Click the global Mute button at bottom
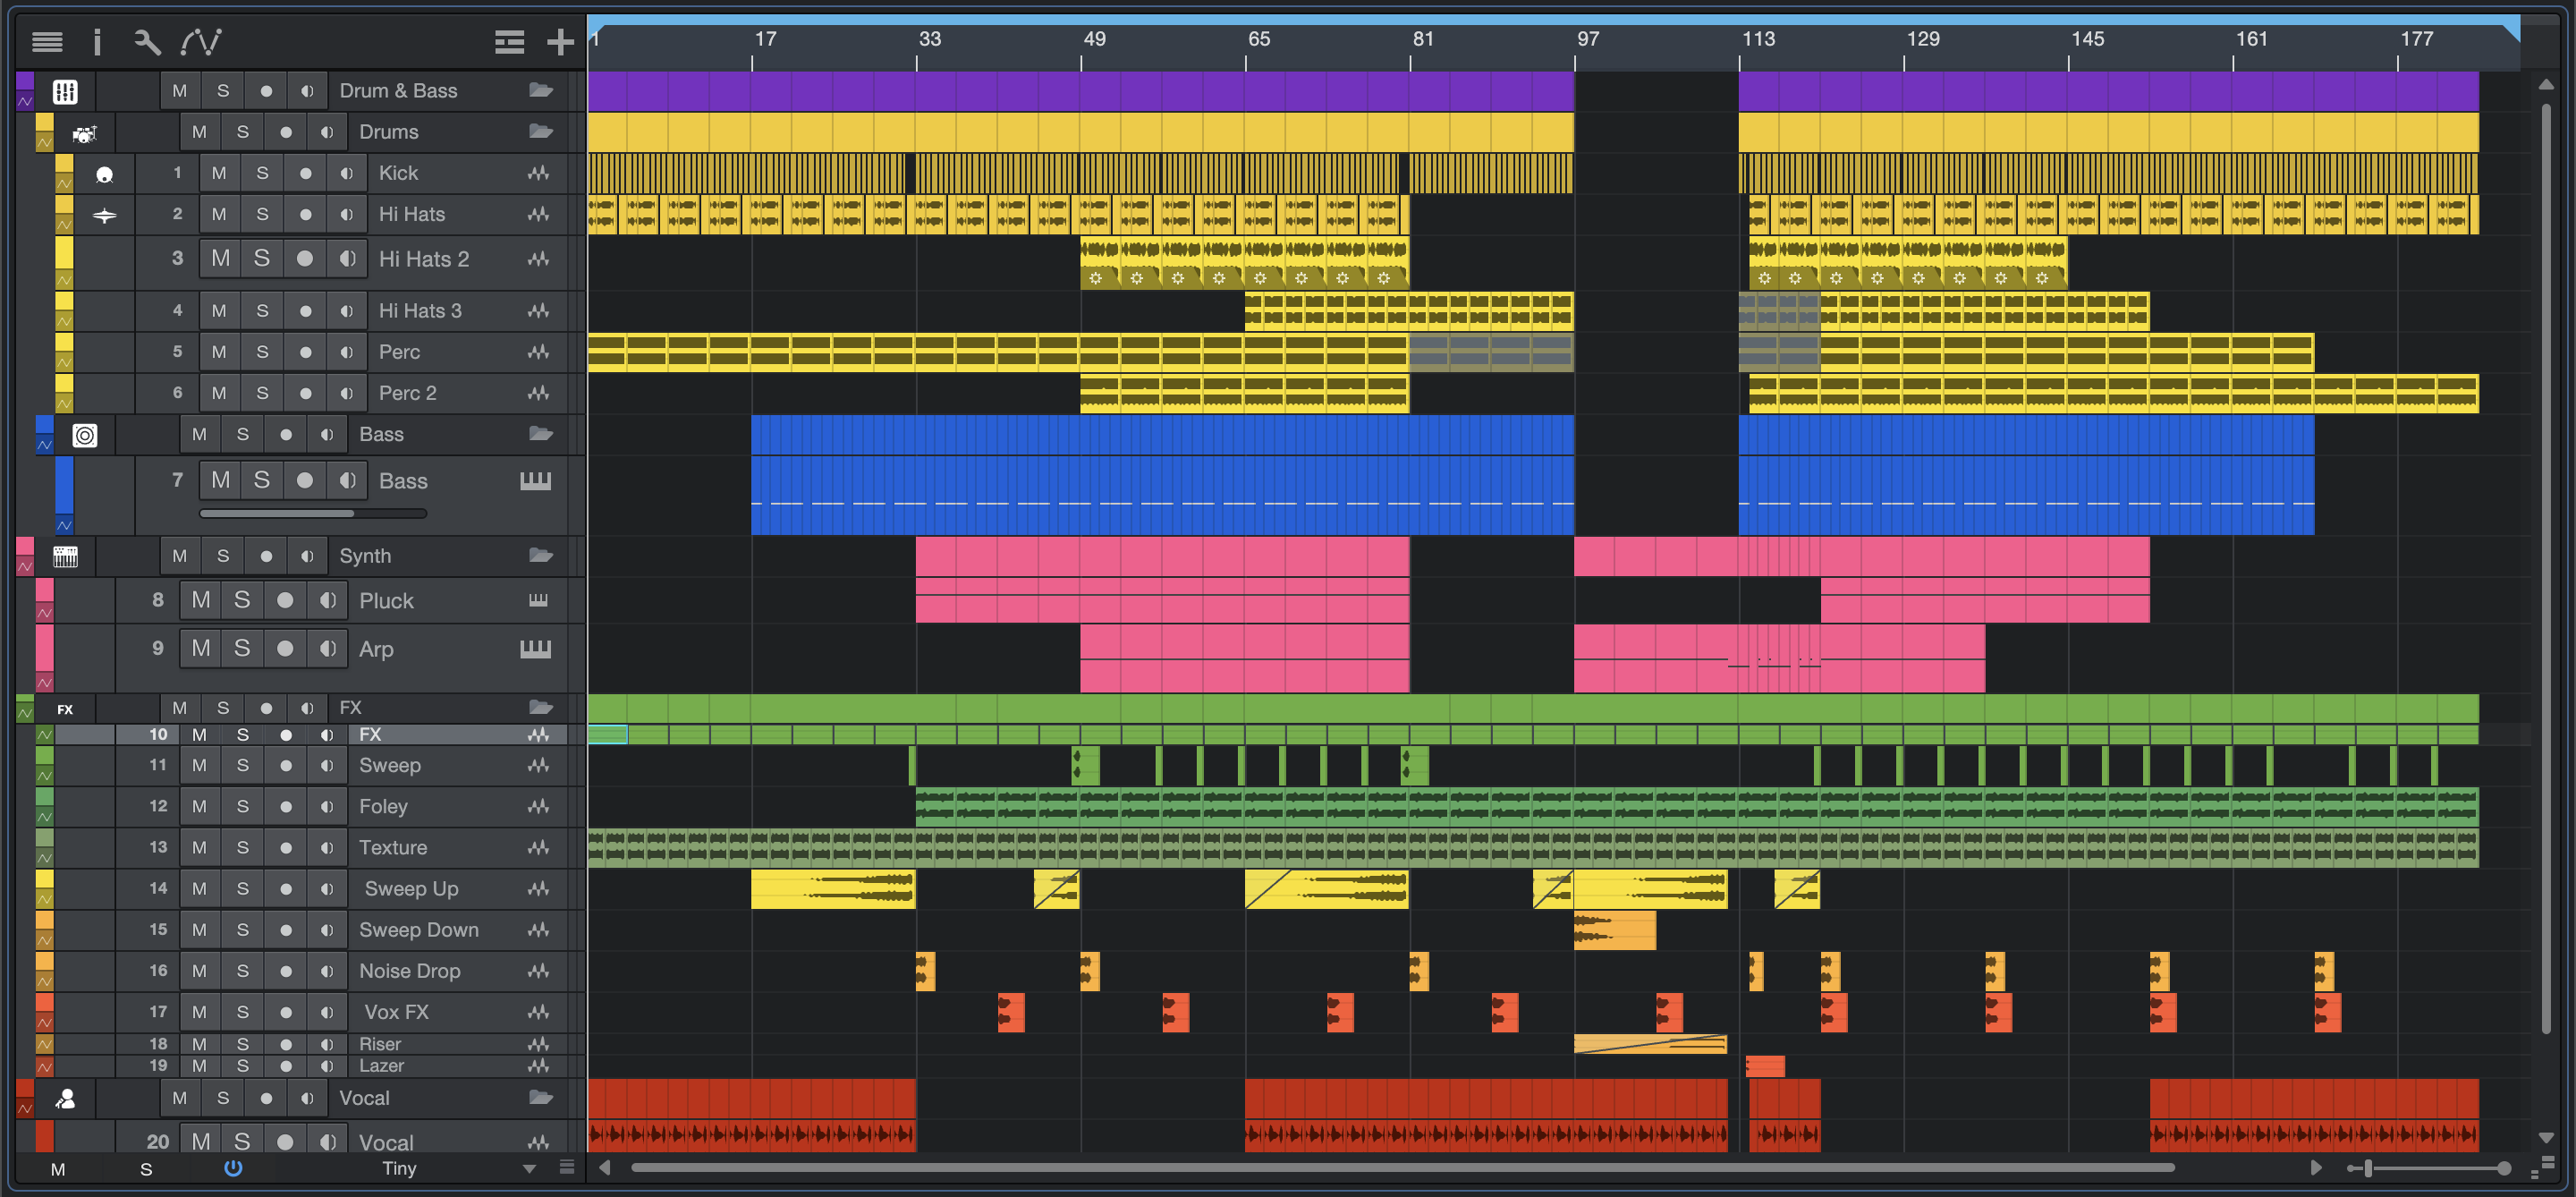Viewport: 2576px width, 1197px height. [x=58, y=1169]
